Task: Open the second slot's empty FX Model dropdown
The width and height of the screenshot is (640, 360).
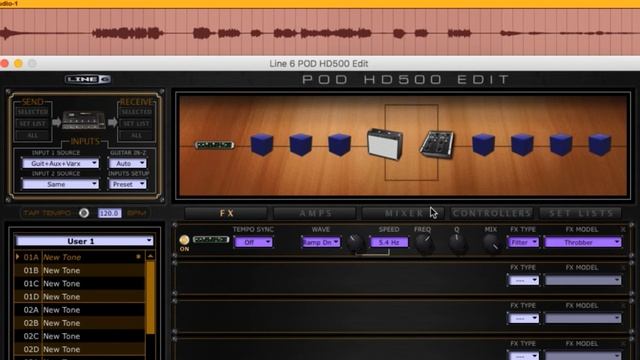Action: tap(583, 280)
